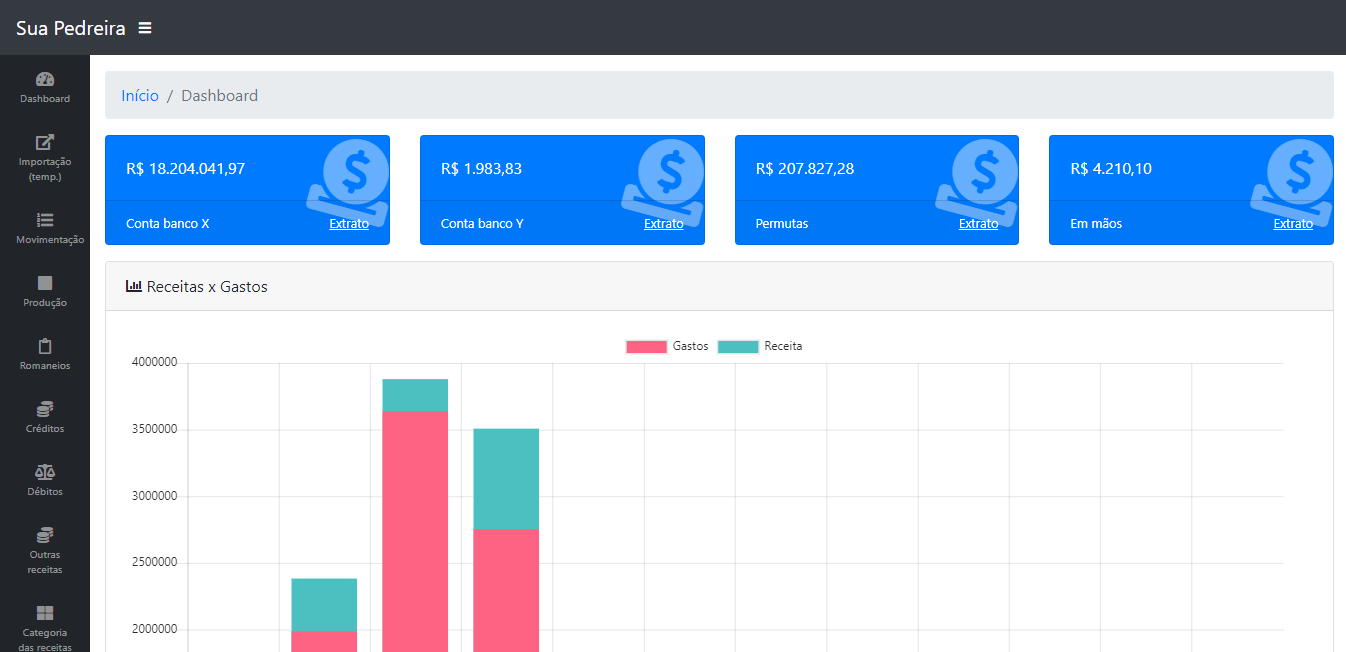Toggle Receita dataset in chart legend
Screen dimensions: 1346x652
point(760,346)
